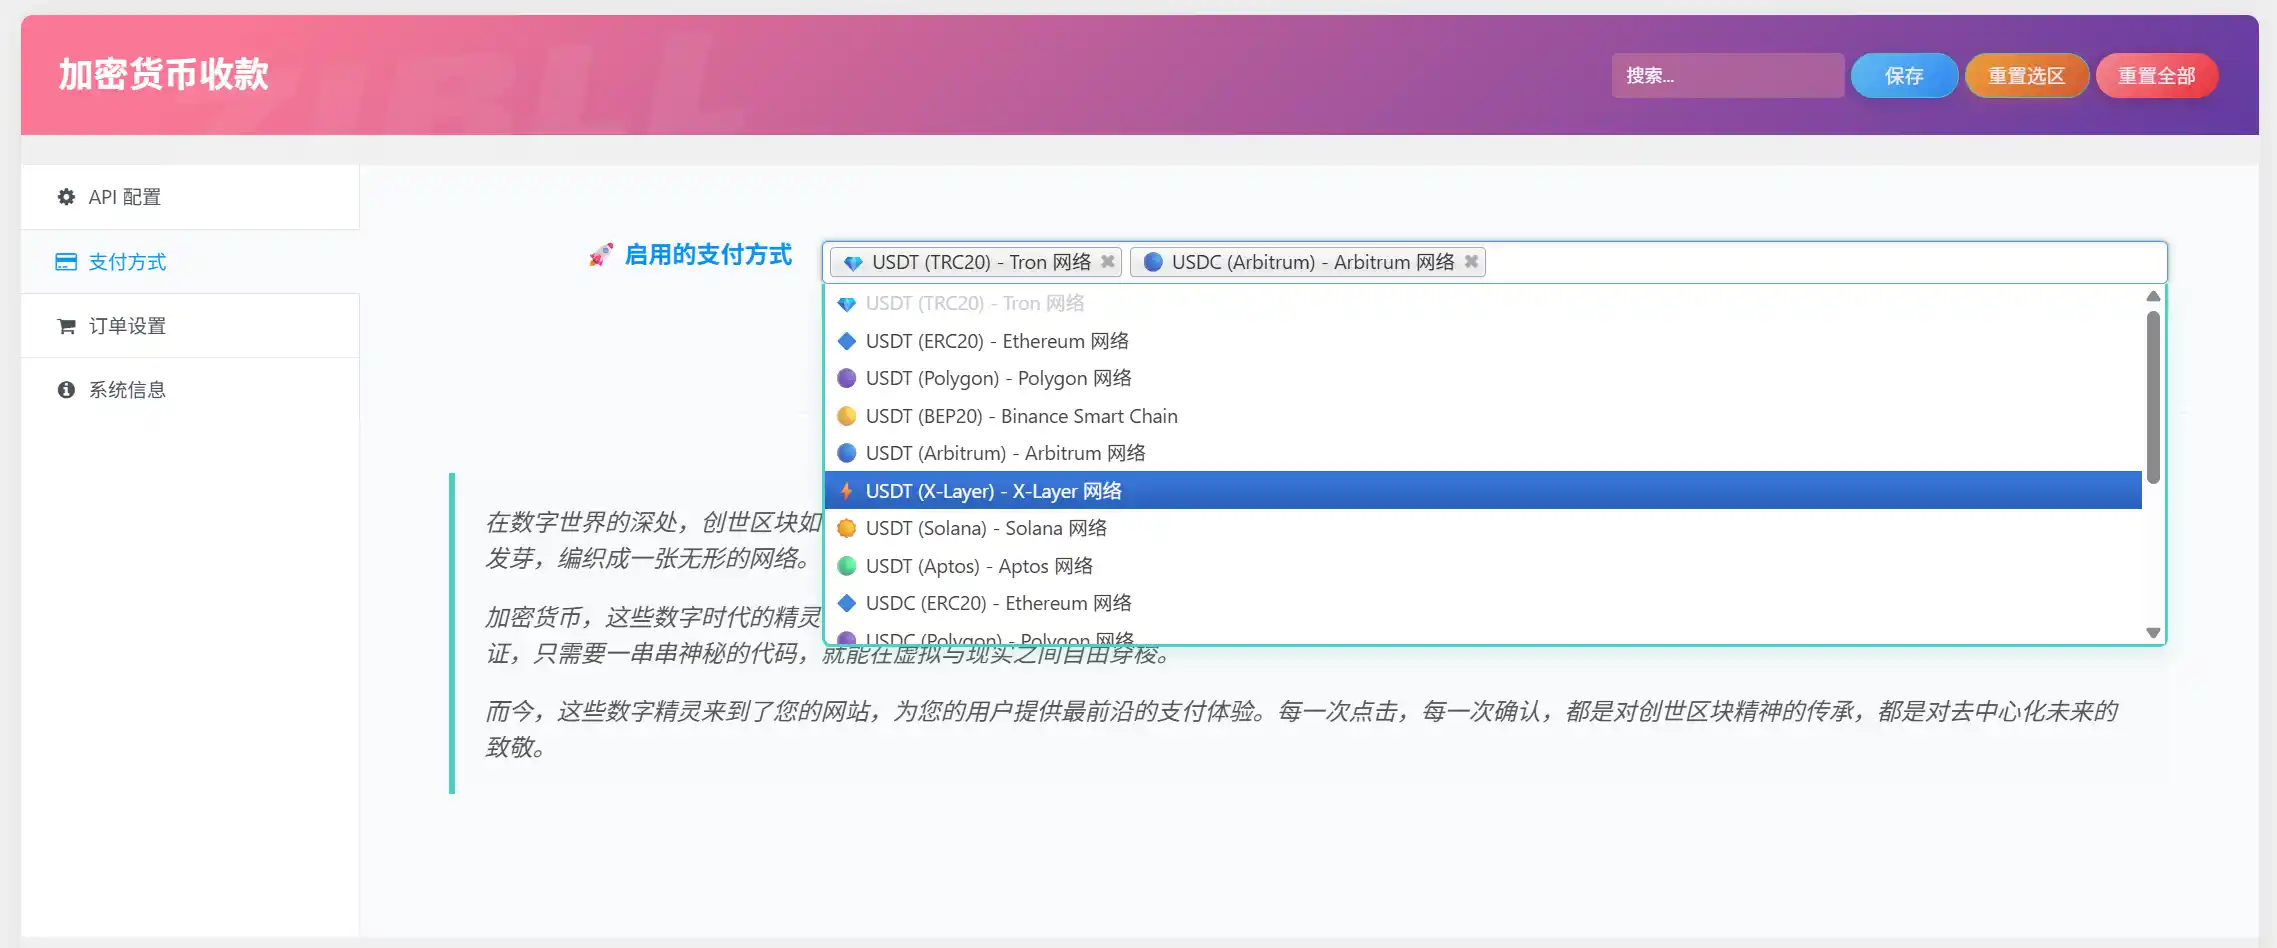Screen dimensions: 2277x948
Task: Click the 重置全部 button
Action: (x=2156, y=75)
